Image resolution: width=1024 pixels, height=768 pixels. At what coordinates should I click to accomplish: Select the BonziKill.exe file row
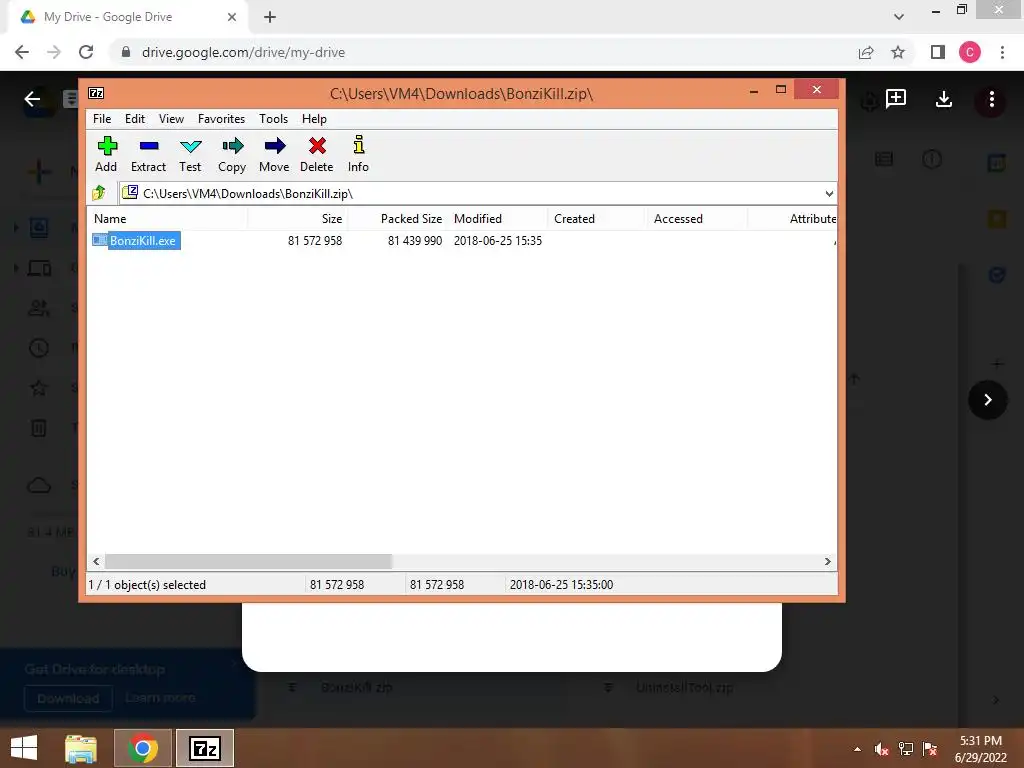pyautogui.click(x=136, y=240)
